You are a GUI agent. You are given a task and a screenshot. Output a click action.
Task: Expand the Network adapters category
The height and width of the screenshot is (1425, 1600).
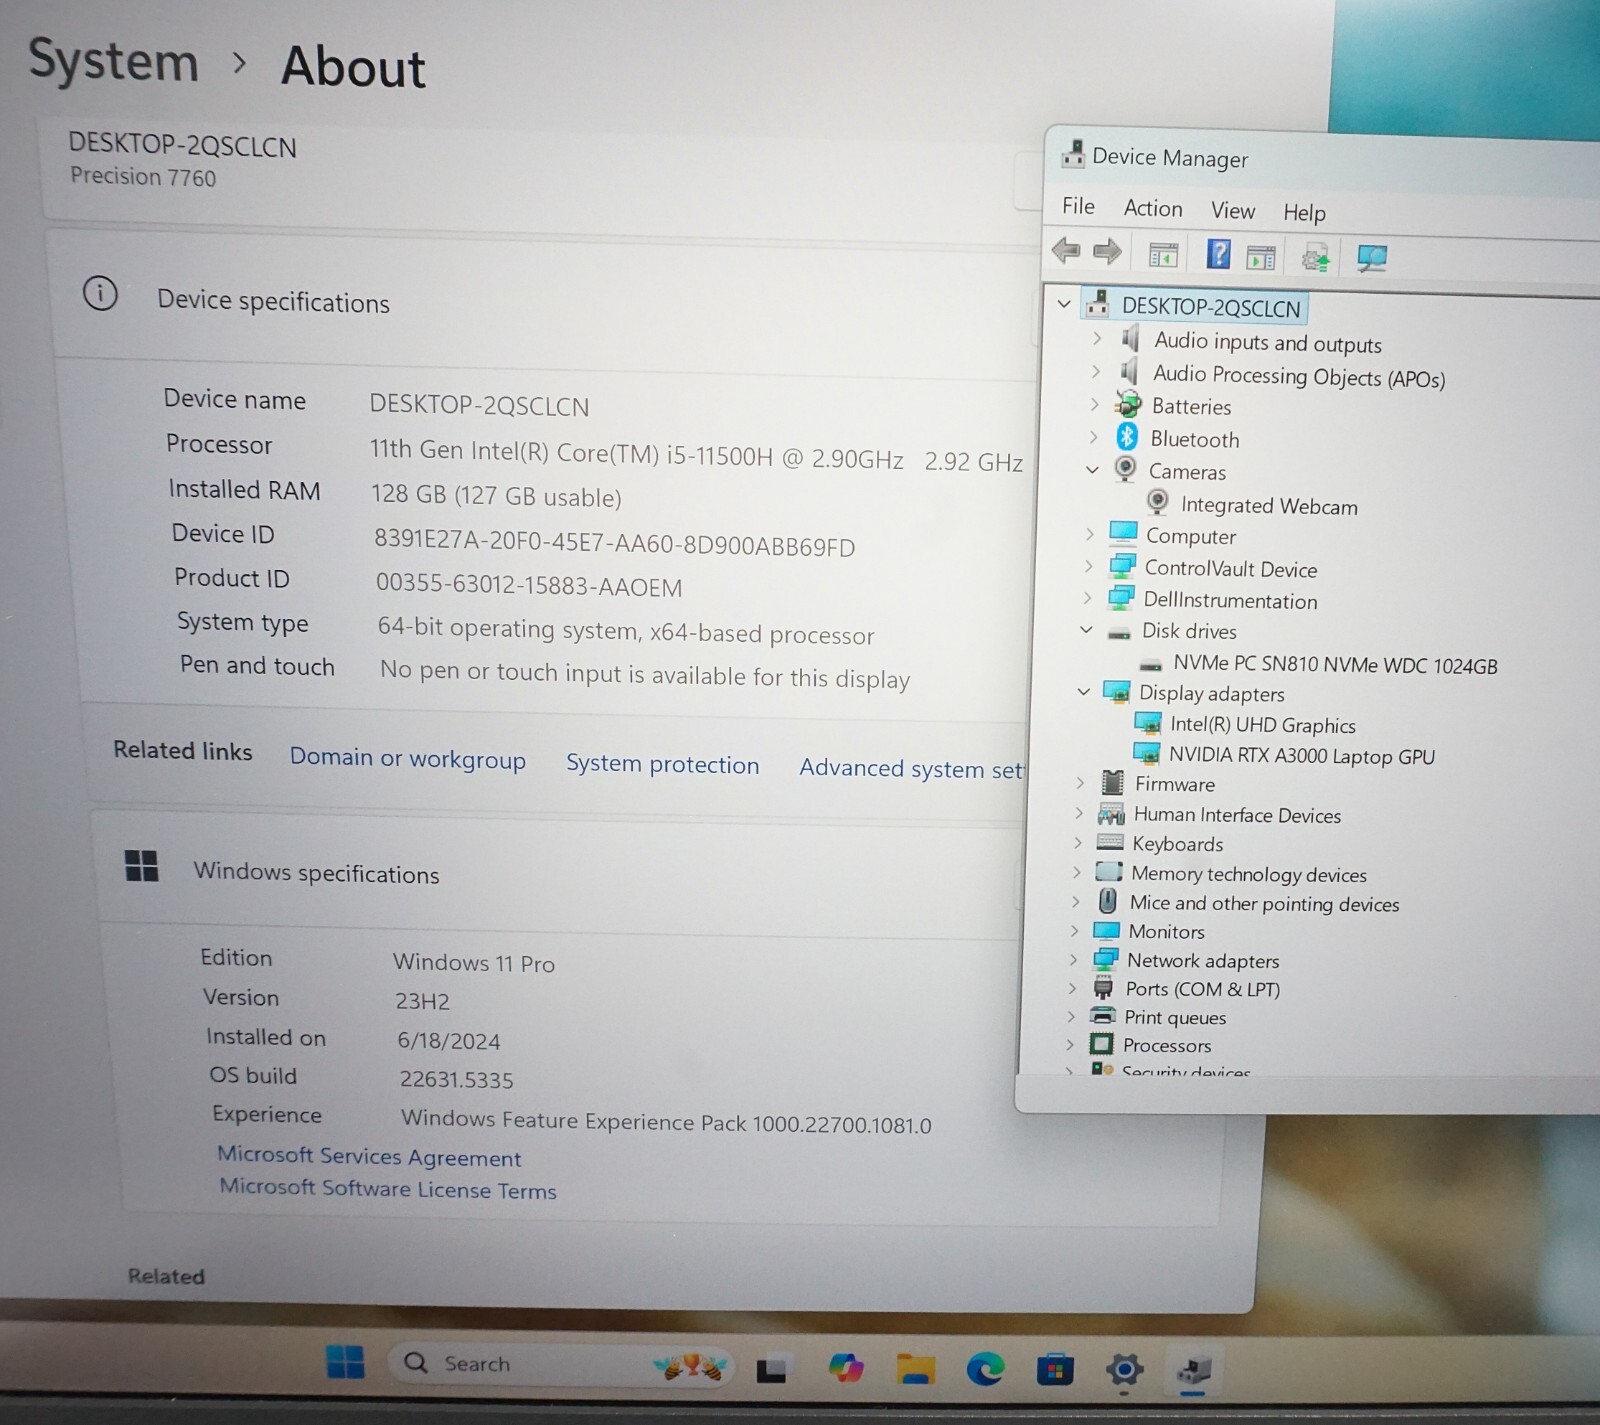click(x=1073, y=959)
